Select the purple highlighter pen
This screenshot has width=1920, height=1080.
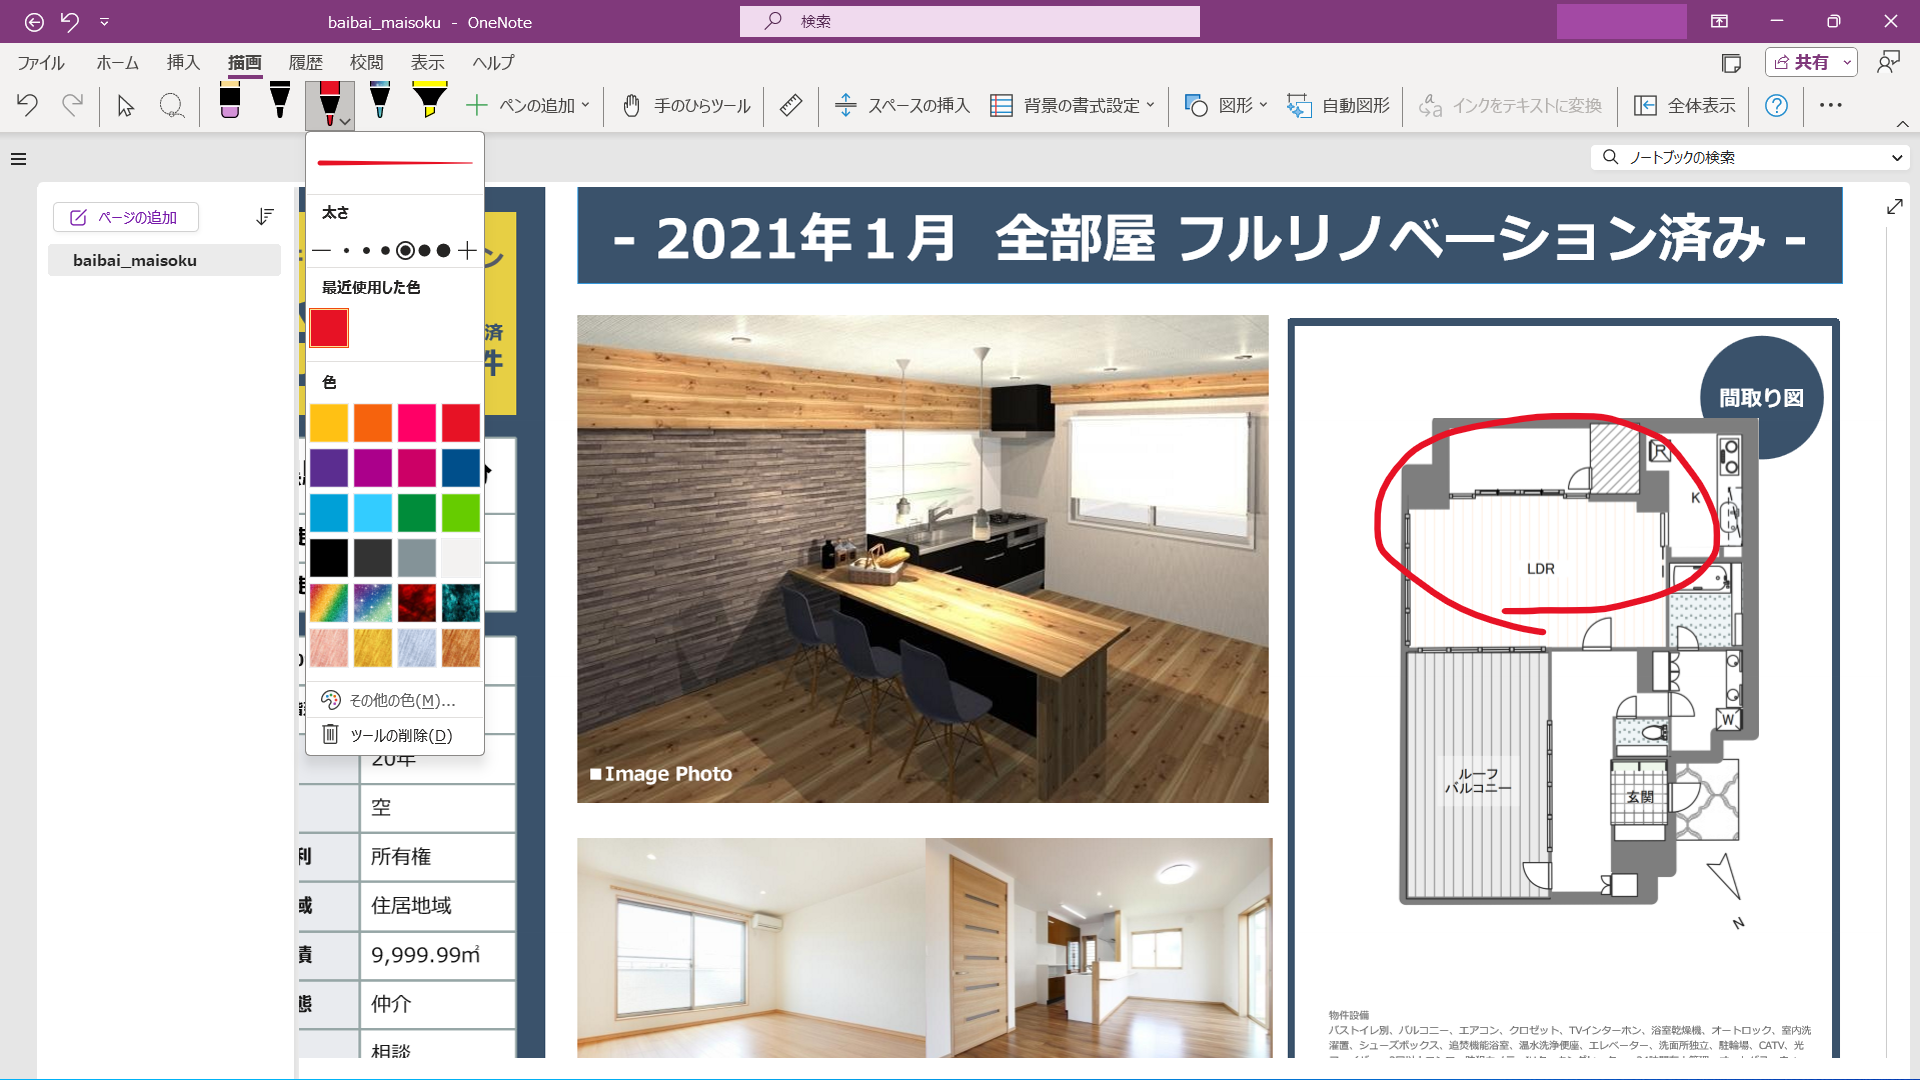(230, 101)
